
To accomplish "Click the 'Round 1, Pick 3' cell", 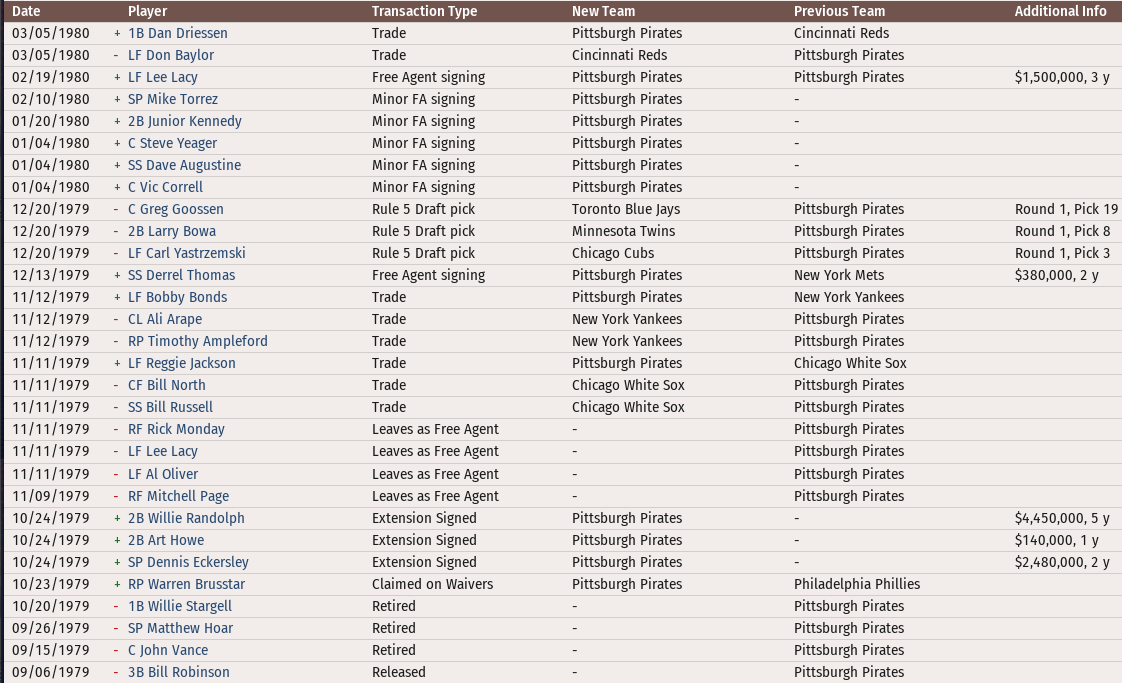I will pos(1063,253).
